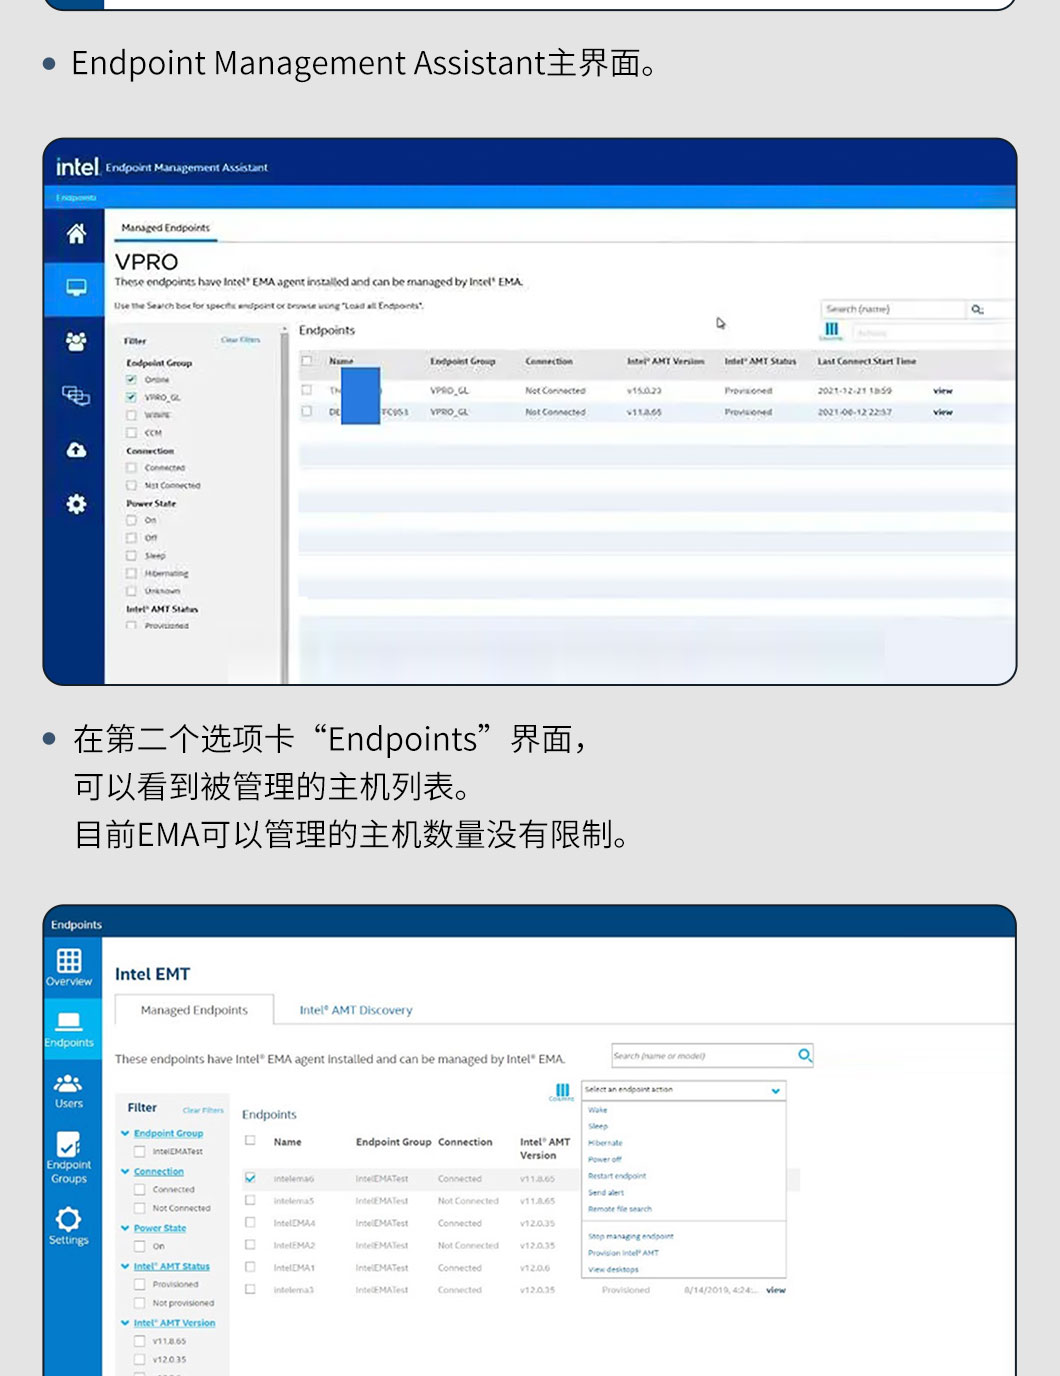
Task: Choose View desktops from the action menu
Action: click(613, 1269)
